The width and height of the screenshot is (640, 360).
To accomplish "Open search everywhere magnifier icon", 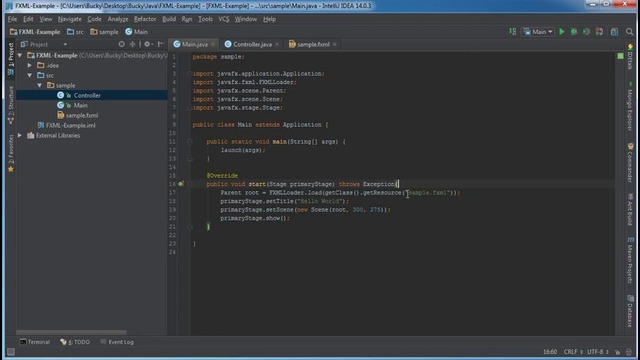I will 629,32.
